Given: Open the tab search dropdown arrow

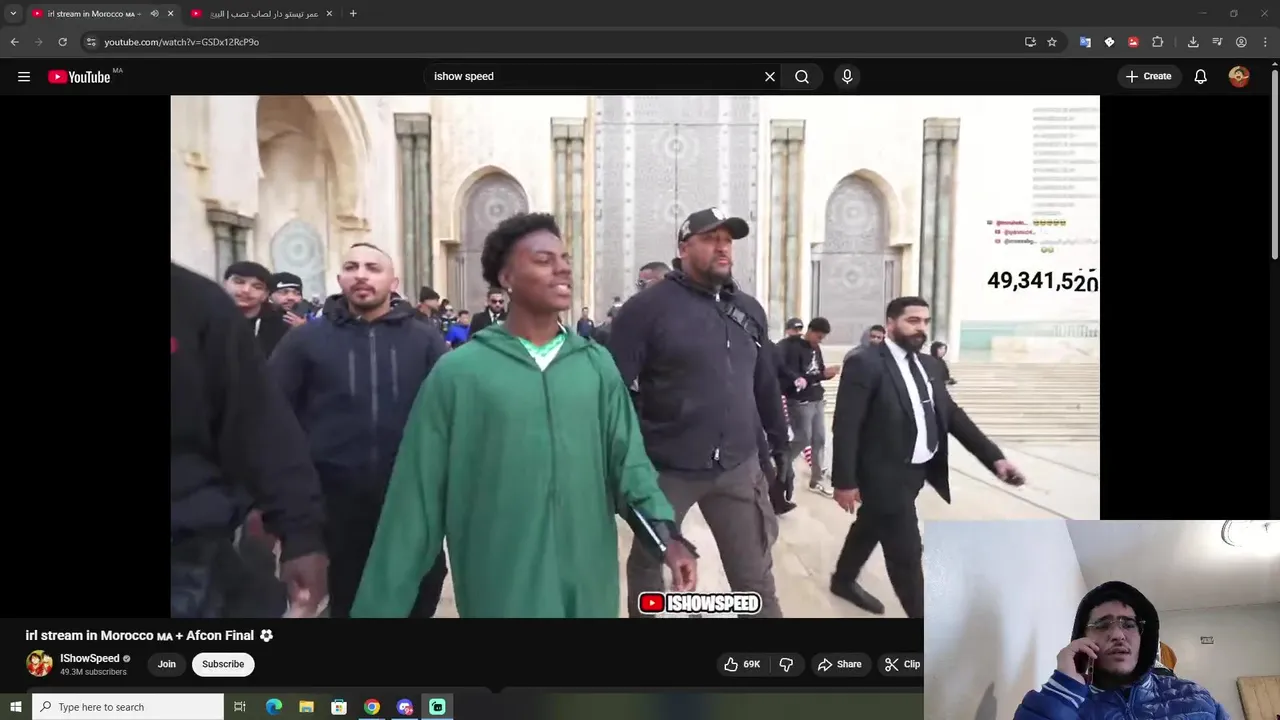Looking at the screenshot, I should click(x=13, y=14).
